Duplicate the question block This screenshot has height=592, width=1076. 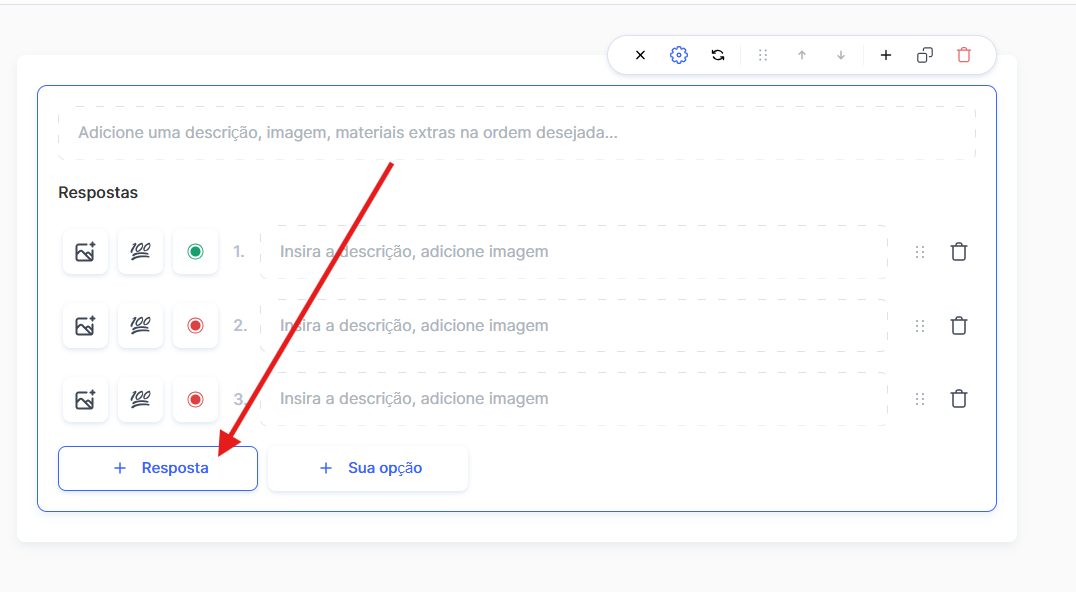coord(925,55)
